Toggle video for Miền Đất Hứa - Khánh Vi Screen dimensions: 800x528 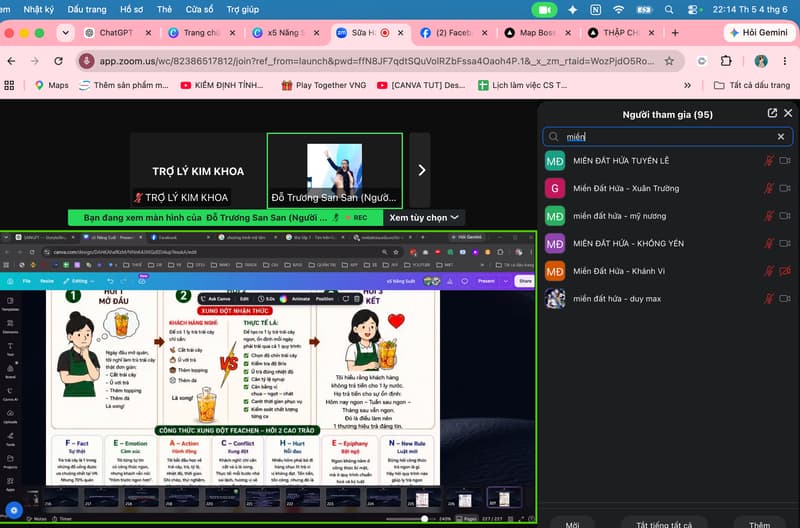point(785,271)
